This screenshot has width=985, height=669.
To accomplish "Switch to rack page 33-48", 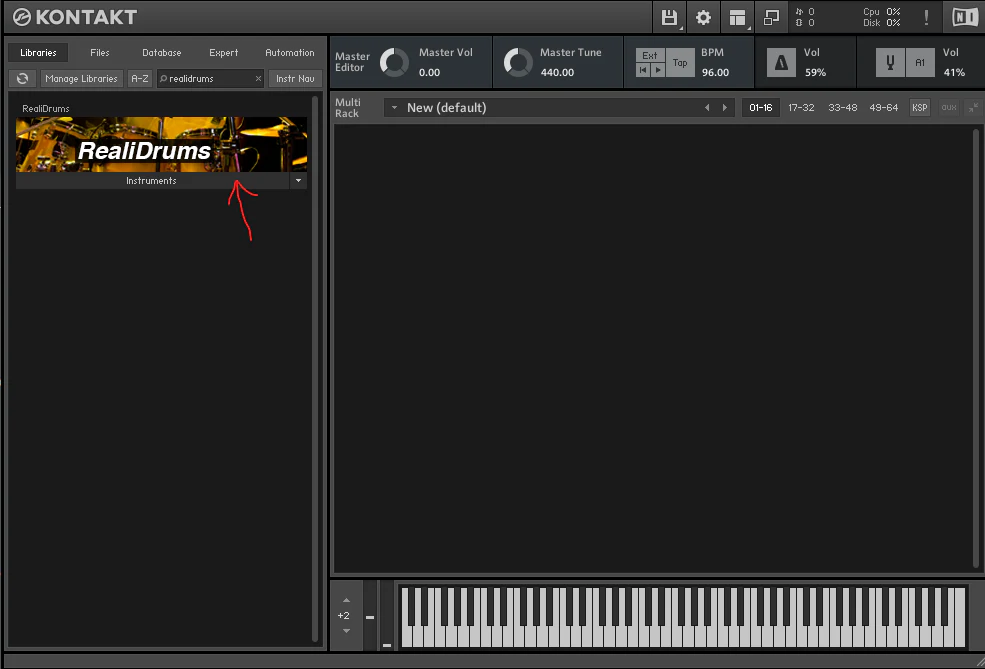I will tap(842, 107).
